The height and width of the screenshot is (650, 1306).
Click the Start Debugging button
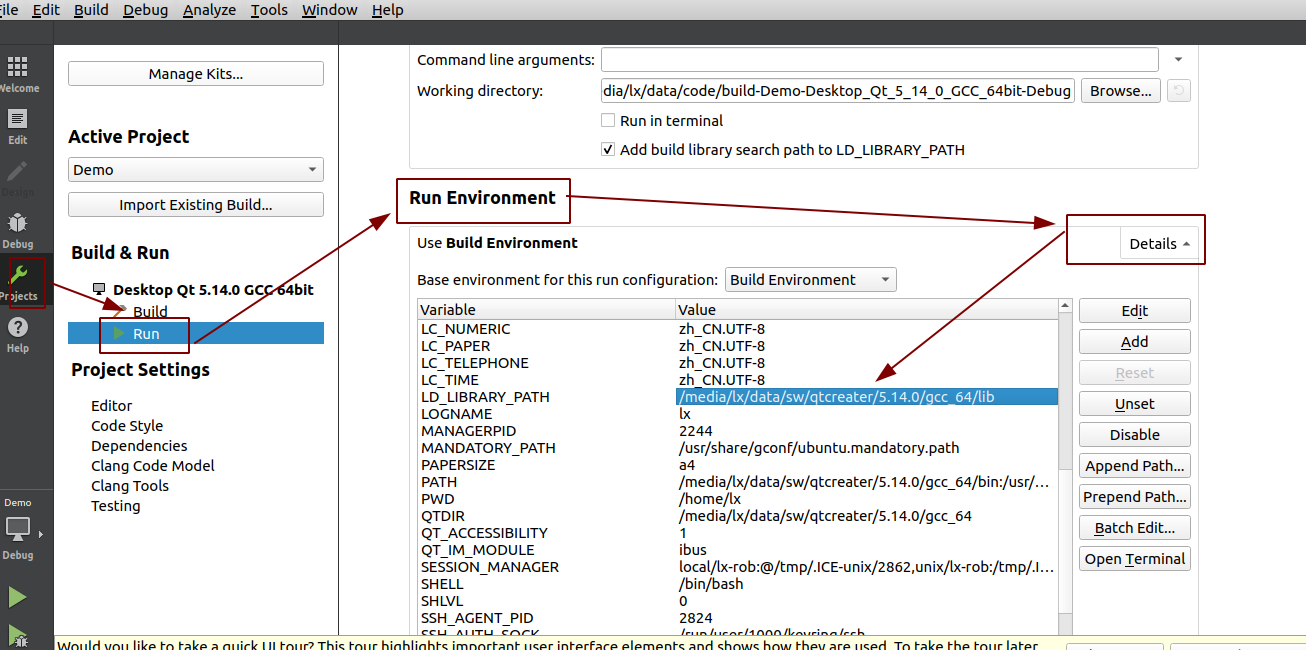tap(17, 636)
